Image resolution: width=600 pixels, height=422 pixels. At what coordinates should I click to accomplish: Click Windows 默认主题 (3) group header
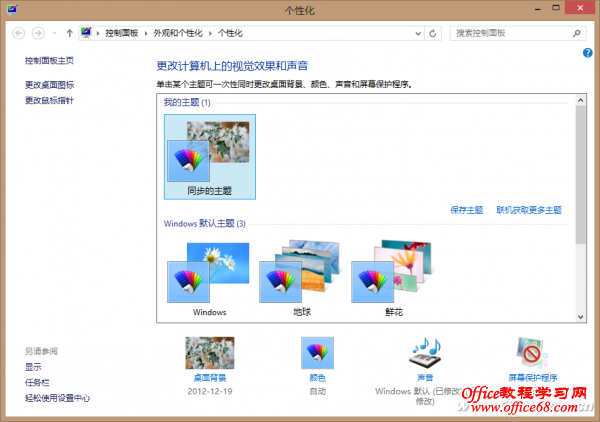click(x=205, y=223)
